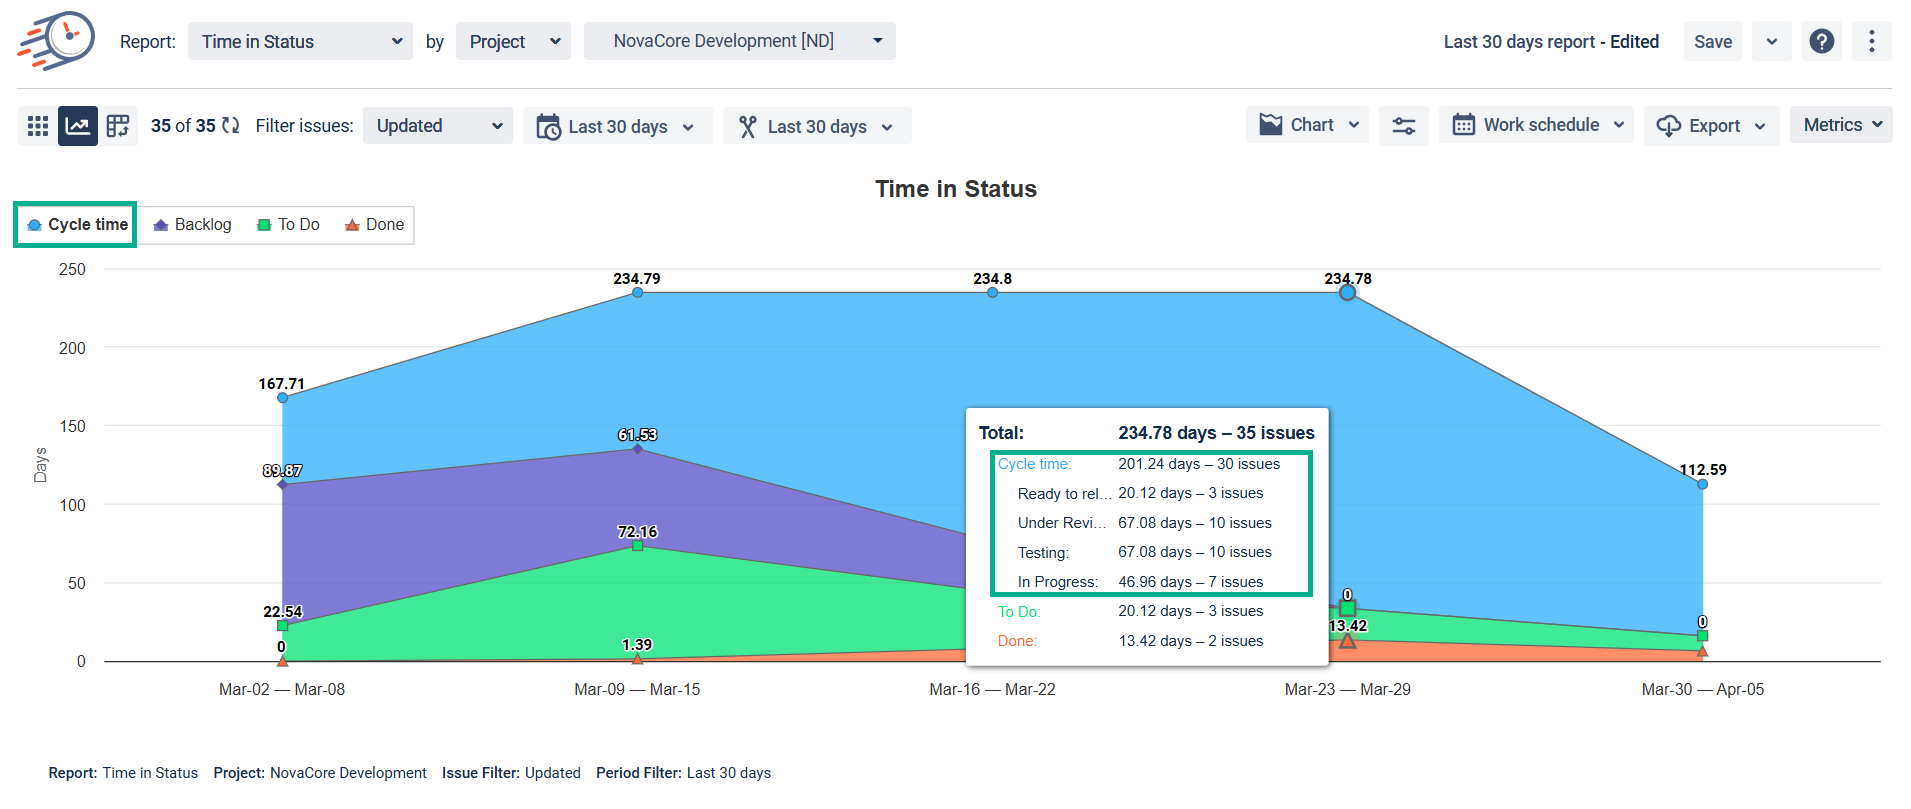Open the three-dot more options menu

click(x=1871, y=42)
